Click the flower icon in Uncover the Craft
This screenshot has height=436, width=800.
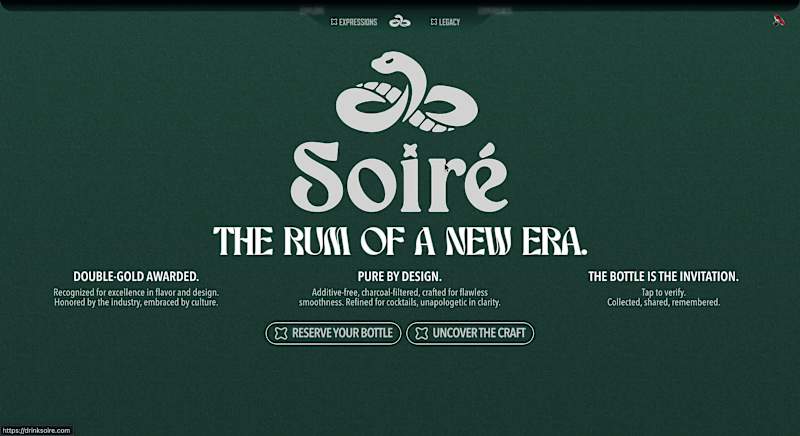coord(421,334)
